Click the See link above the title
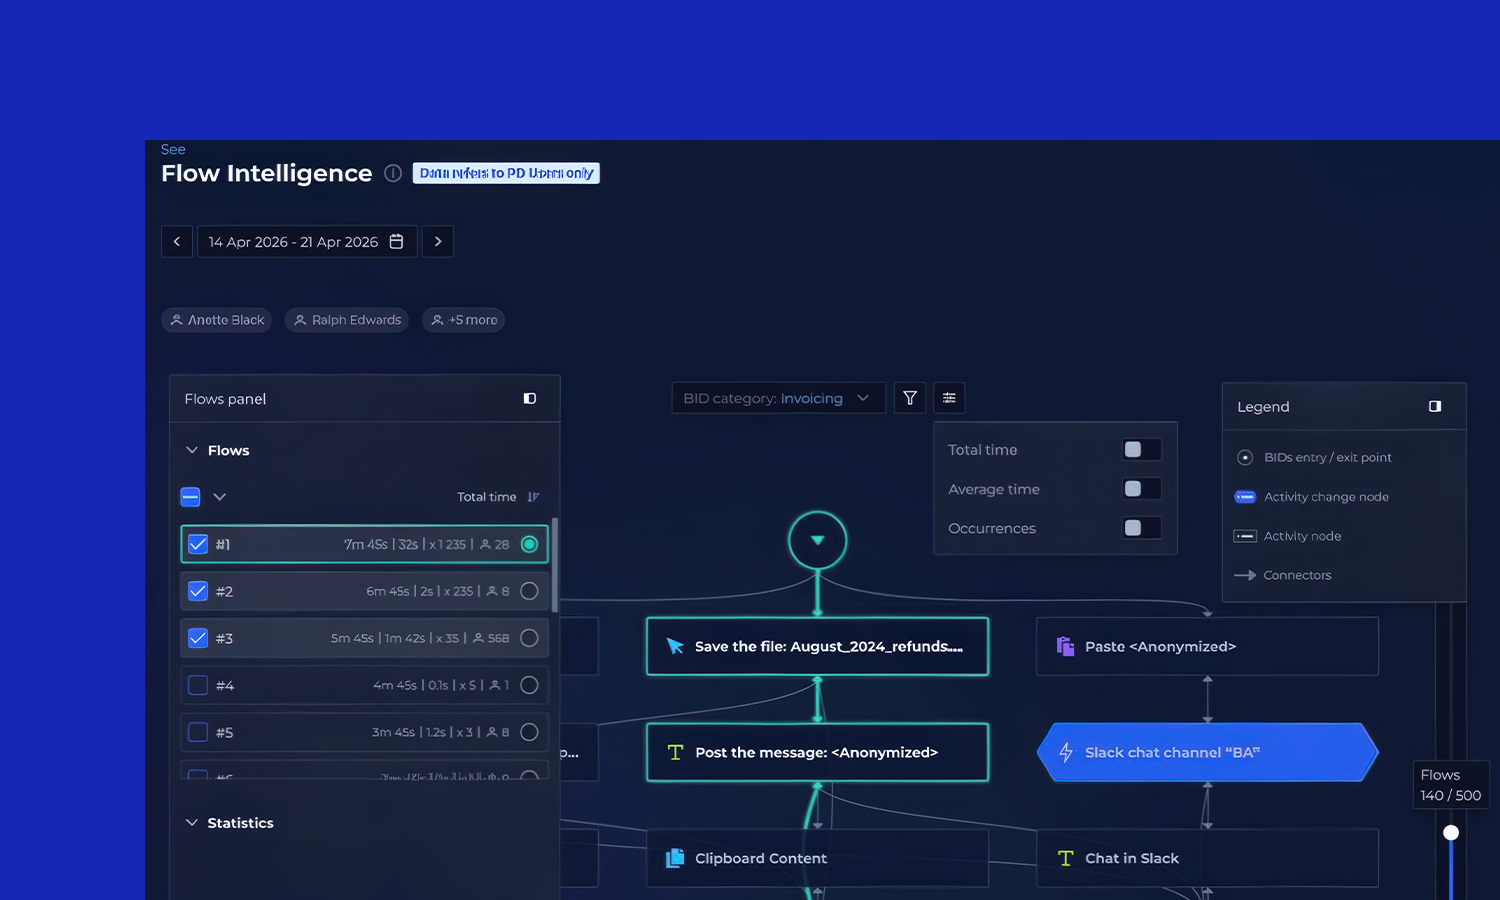This screenshot has height=900, width=1500. point(173,149)
